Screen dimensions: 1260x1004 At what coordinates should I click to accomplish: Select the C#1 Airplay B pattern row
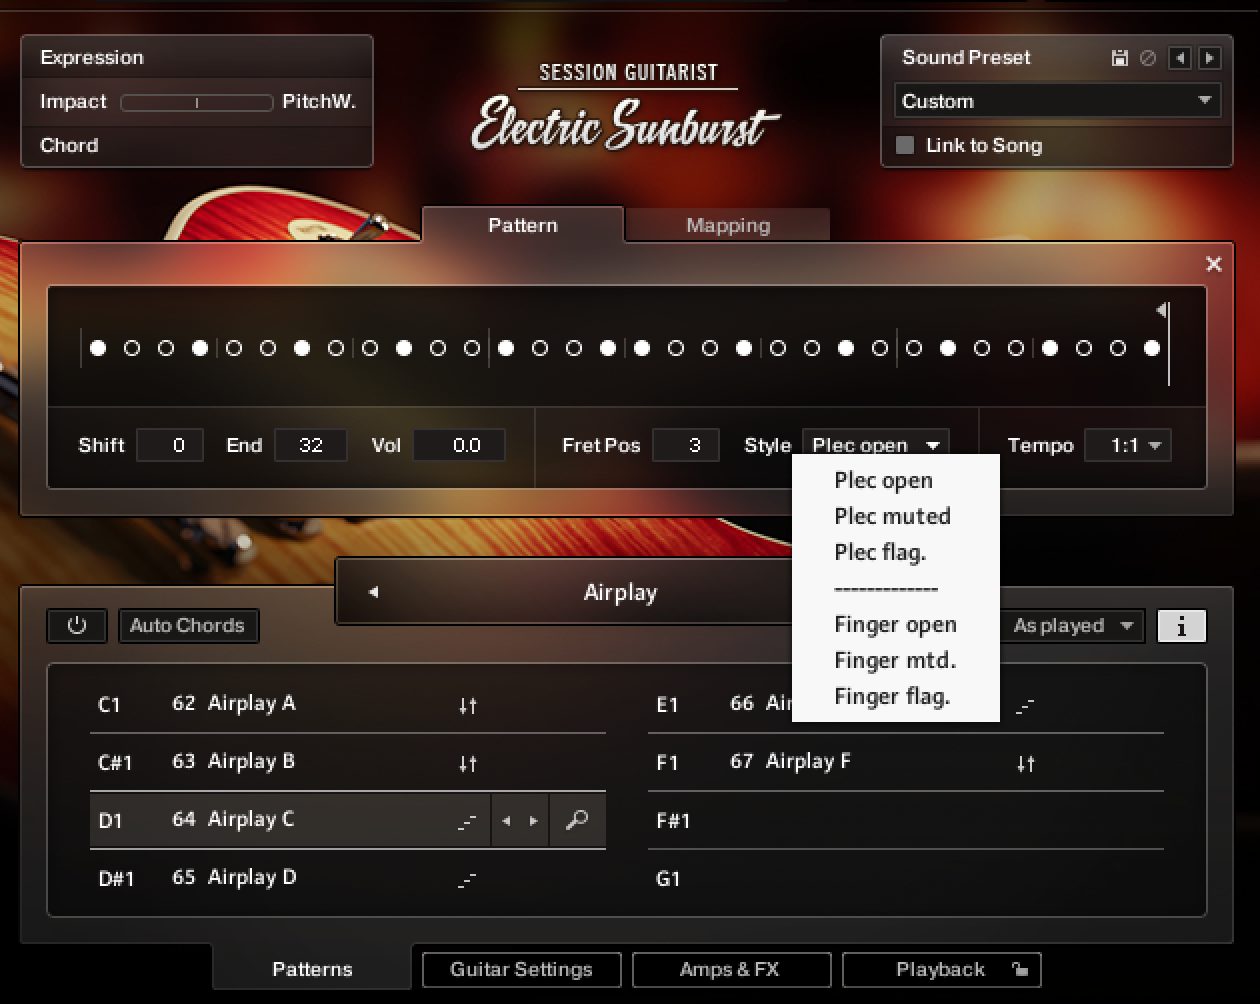(348, 762)
